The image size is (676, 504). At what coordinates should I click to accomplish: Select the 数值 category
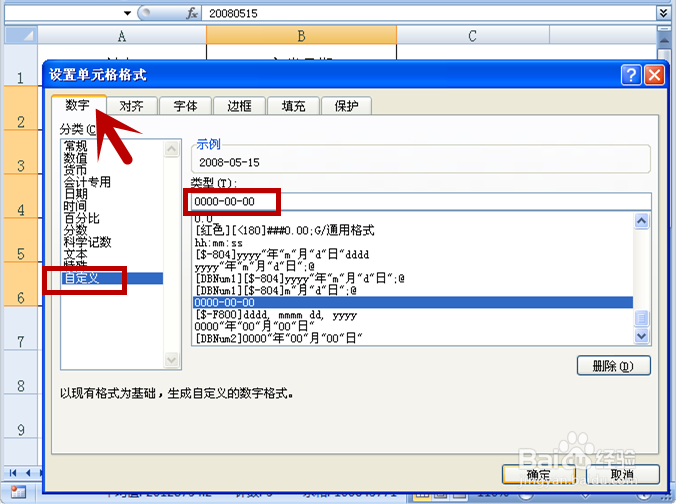click(x=75, y=158)
